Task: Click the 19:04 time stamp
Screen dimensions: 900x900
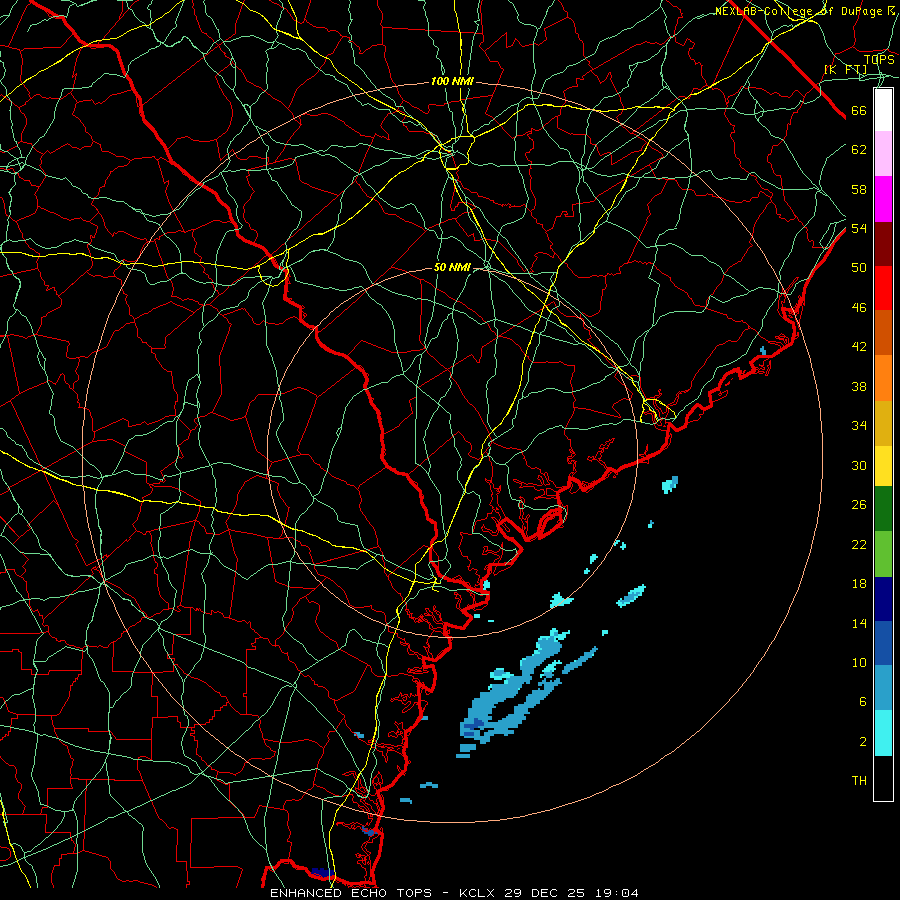Action: point(617,893)
